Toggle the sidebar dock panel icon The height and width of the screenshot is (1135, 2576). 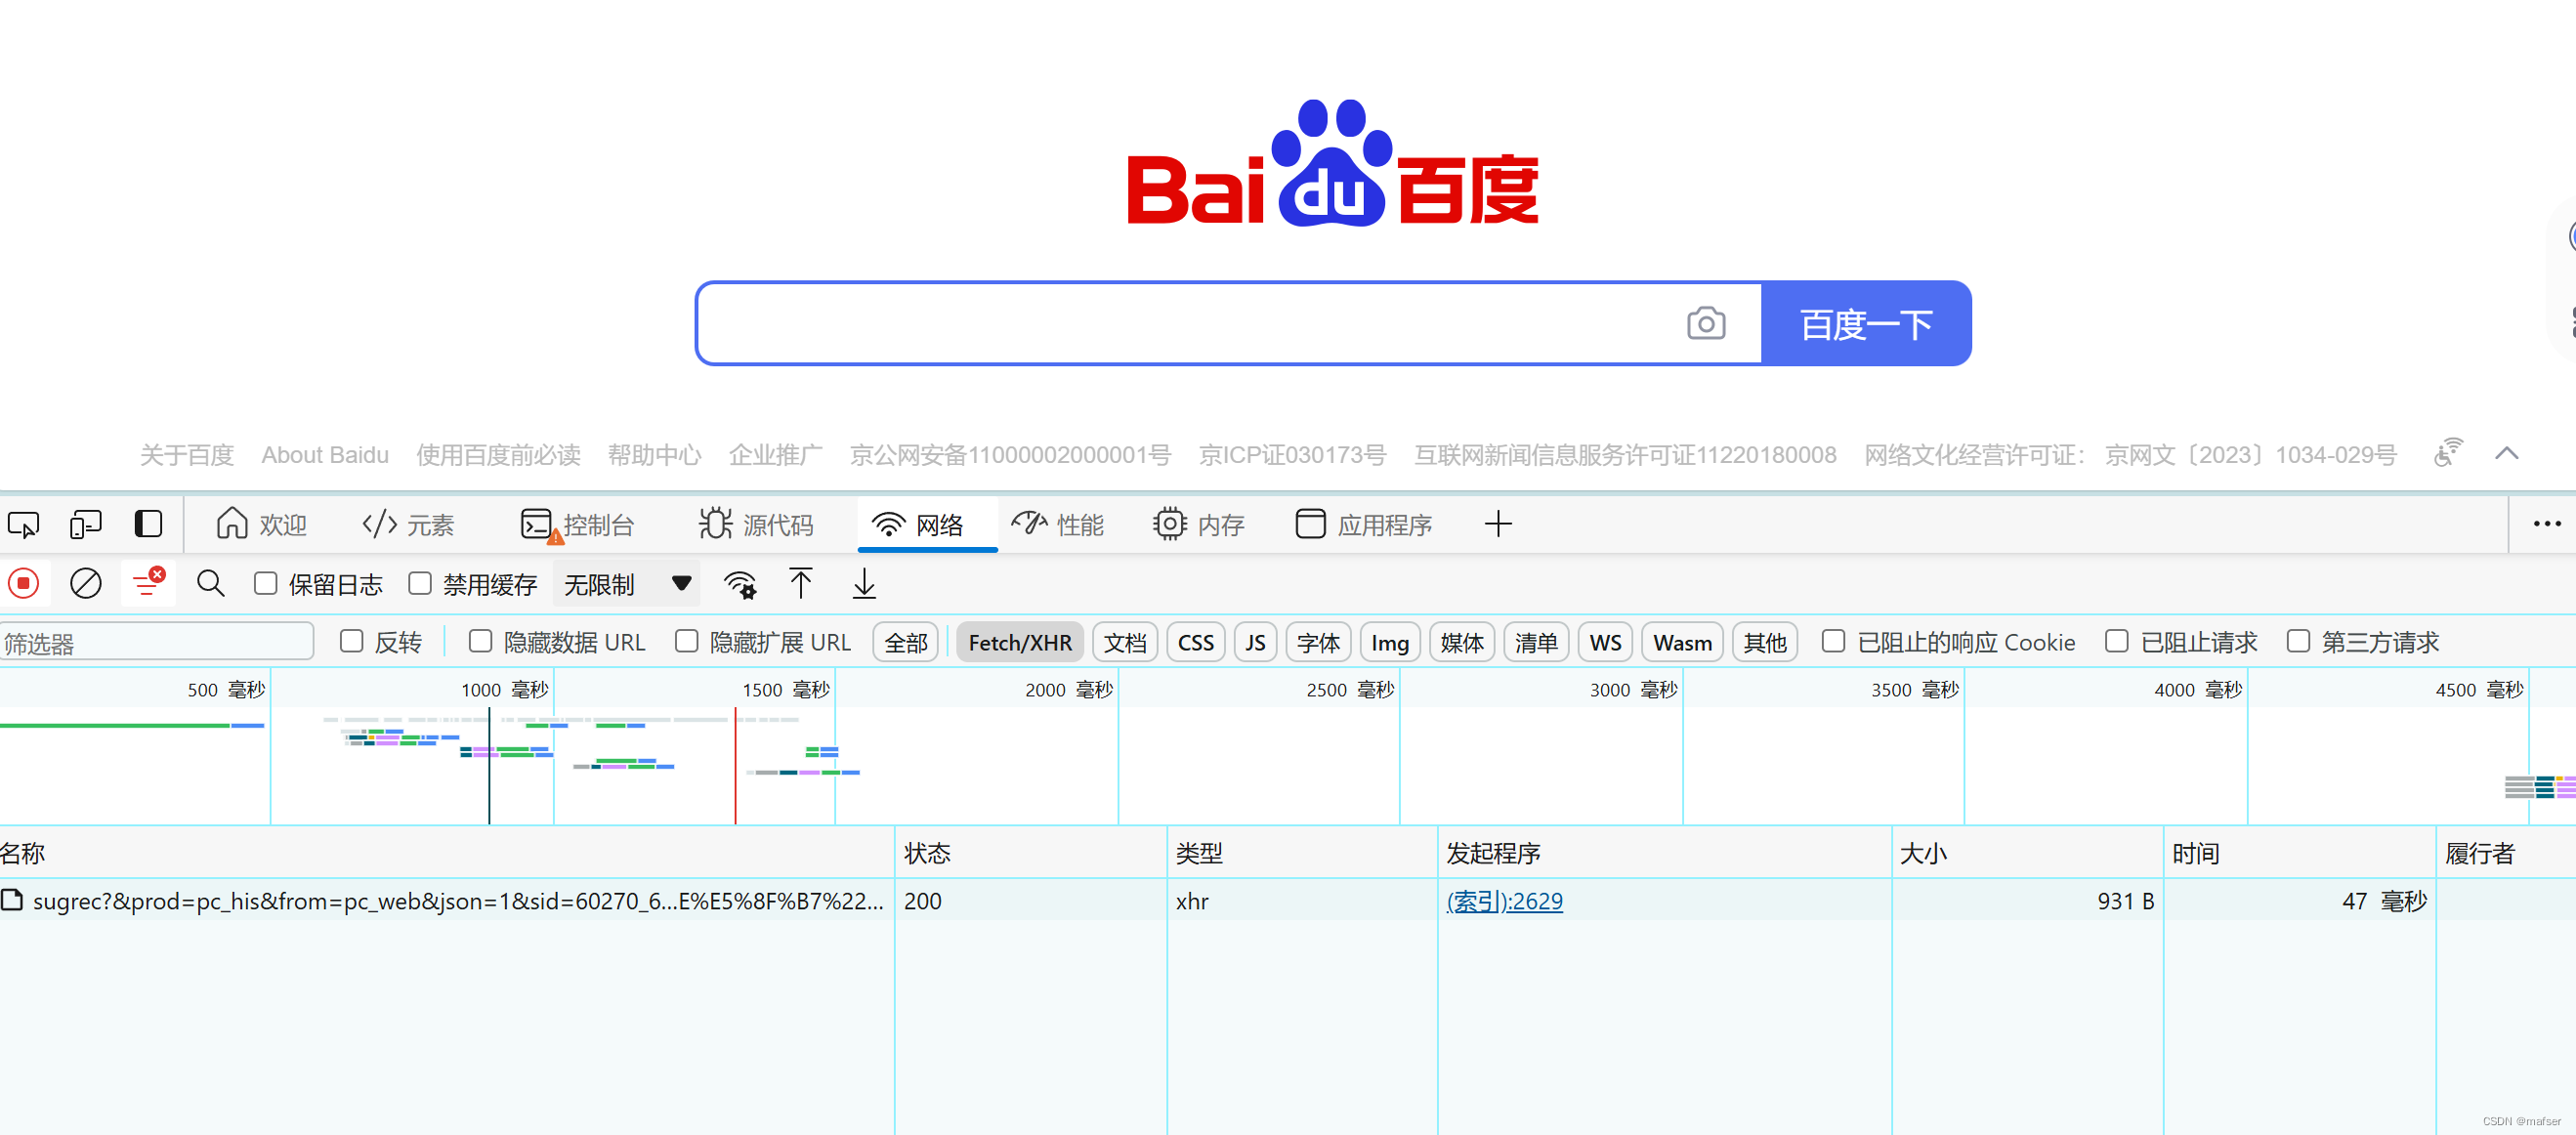[148, 524]
